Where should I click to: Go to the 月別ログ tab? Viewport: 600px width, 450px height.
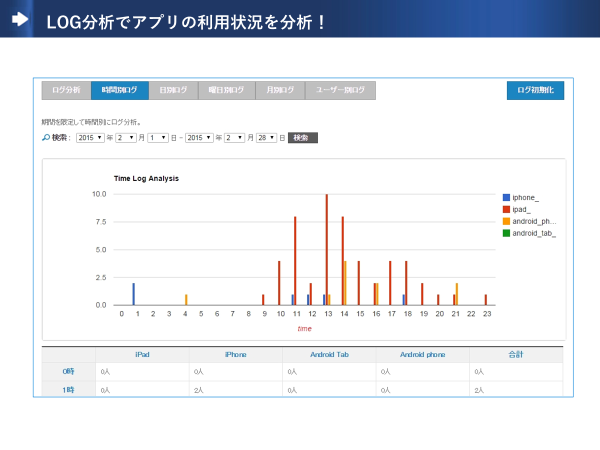(x=279, y=90)
